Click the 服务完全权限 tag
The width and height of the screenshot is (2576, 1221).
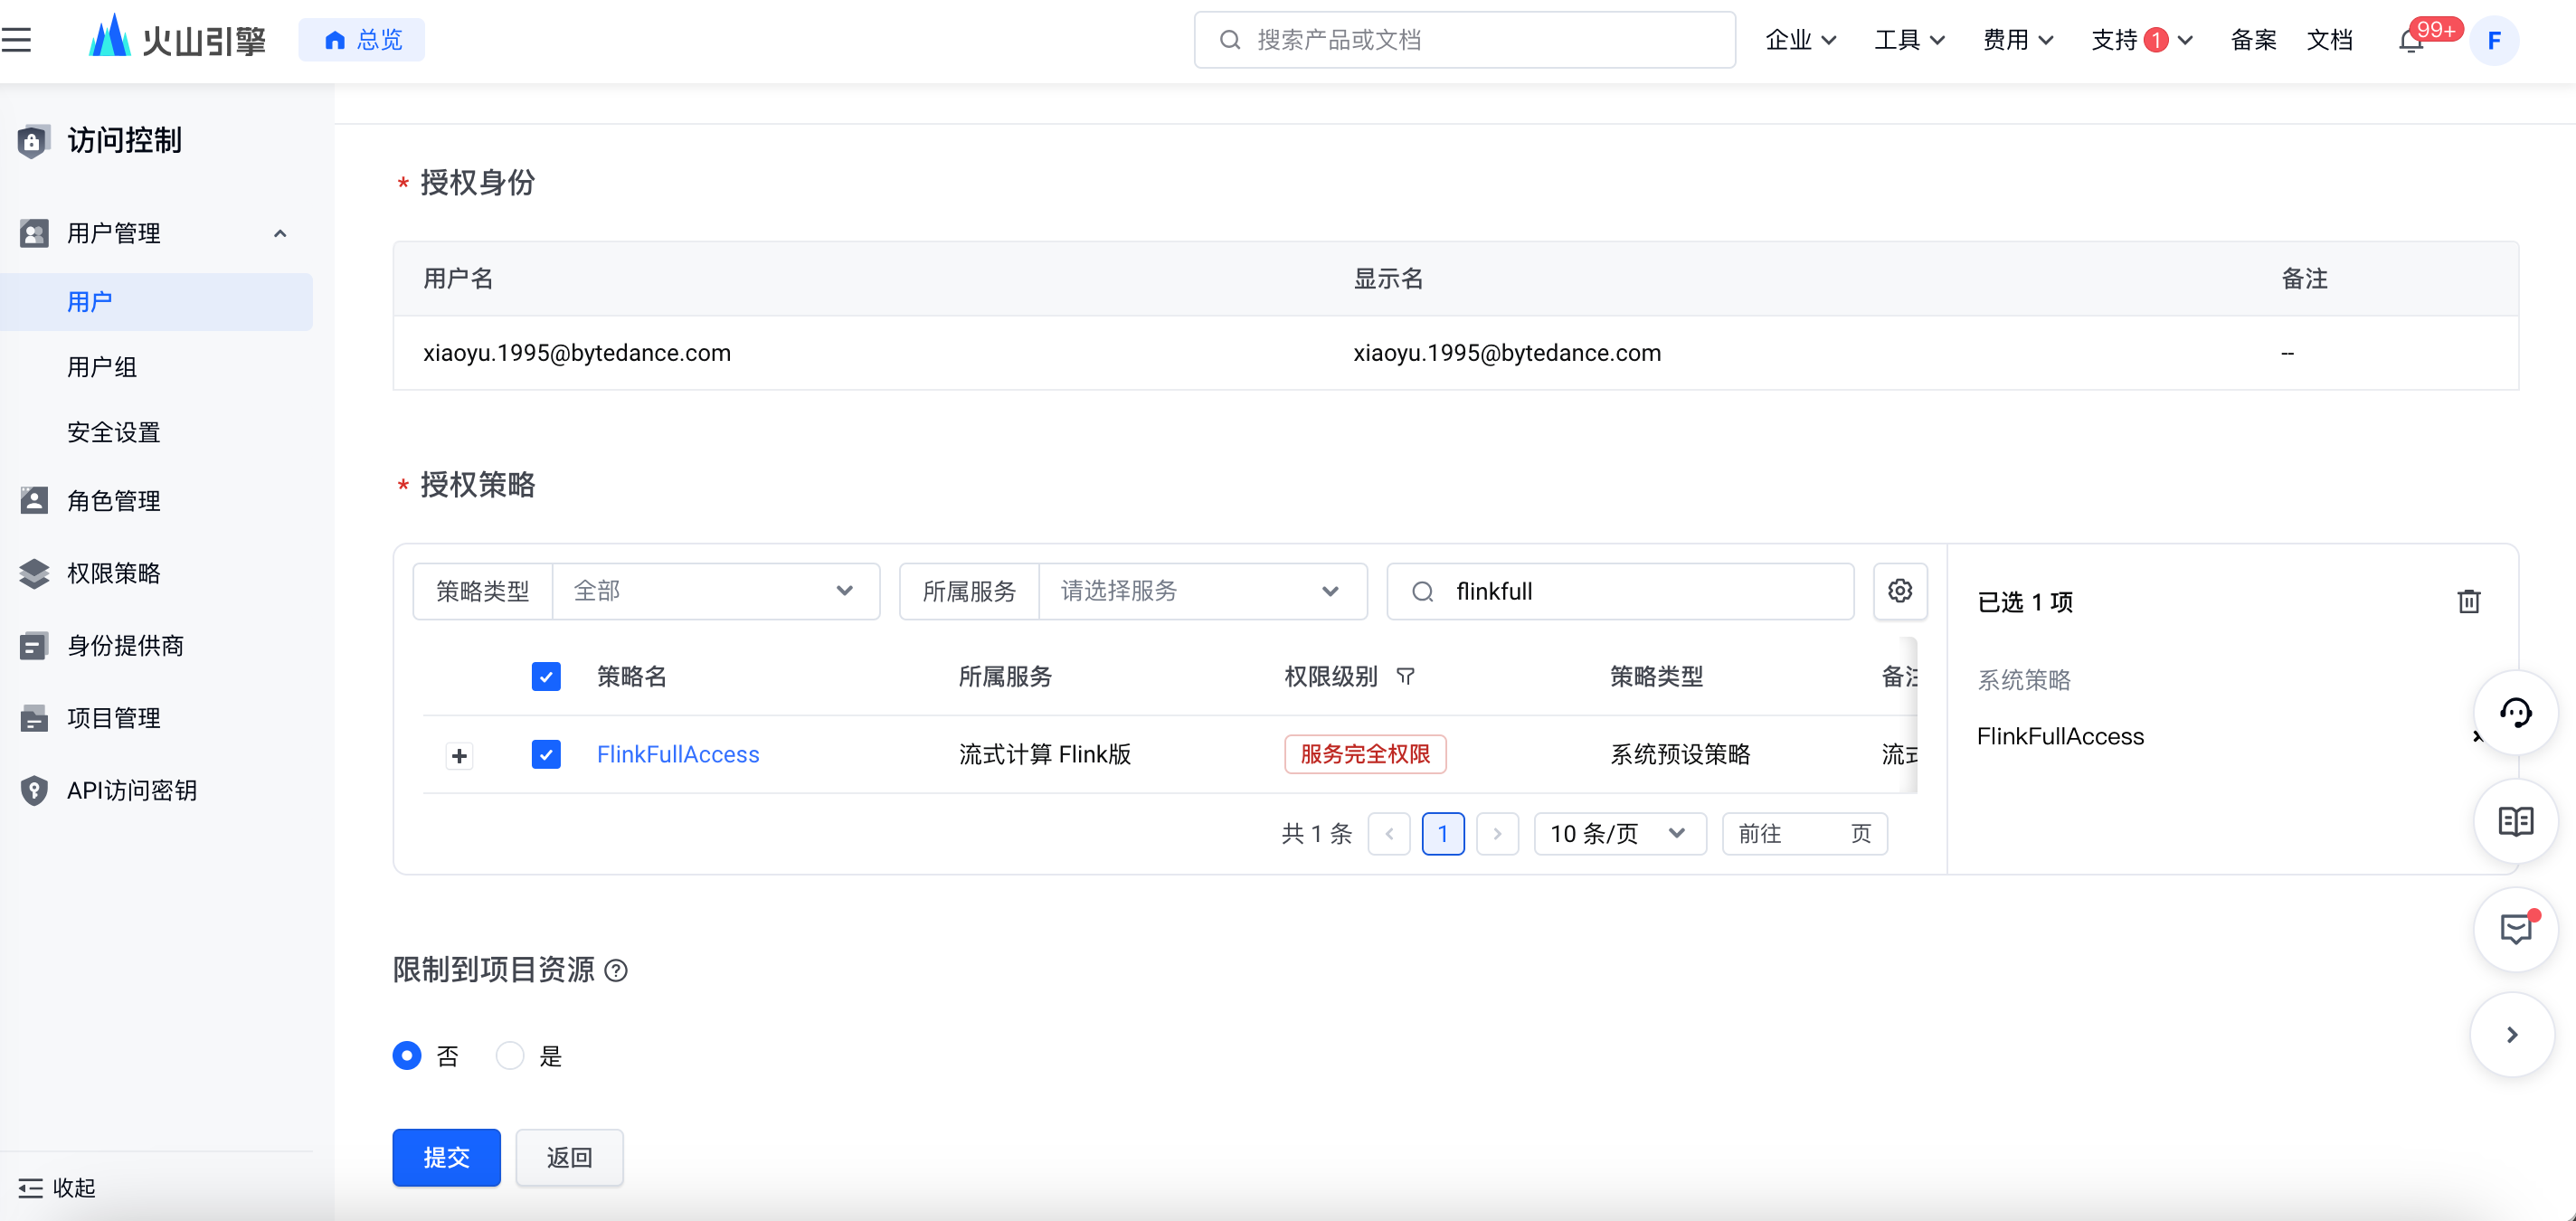click(1365, 754)
